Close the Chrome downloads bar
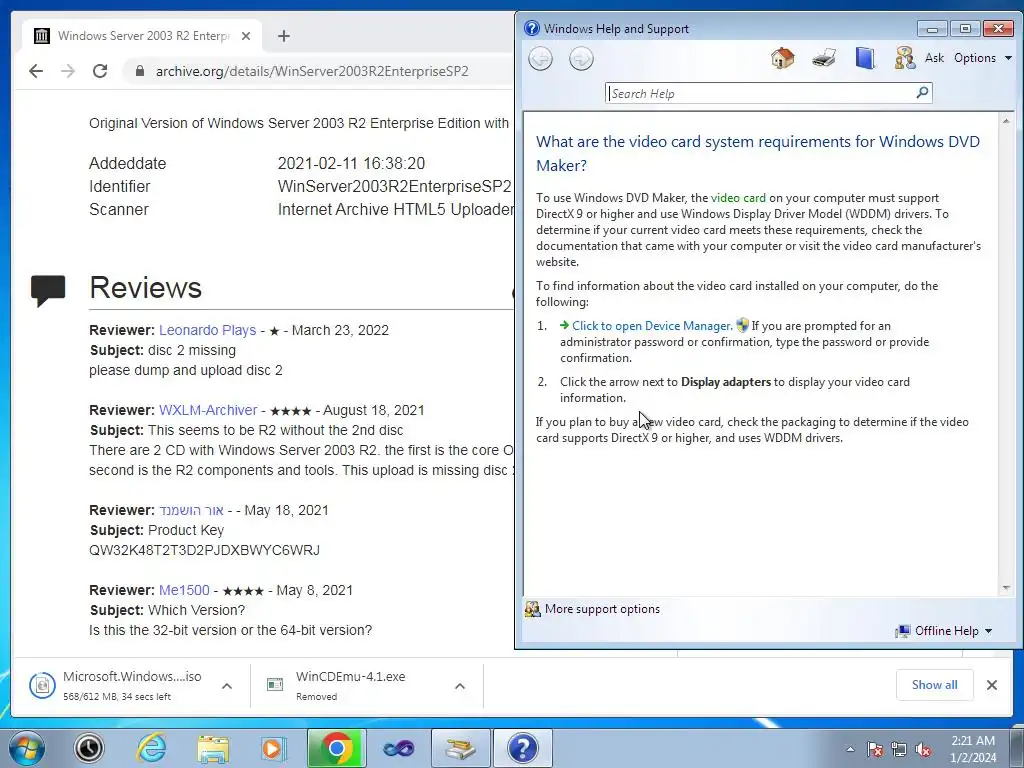Viewport: 1024px width, 768px height. pos(991,684)
